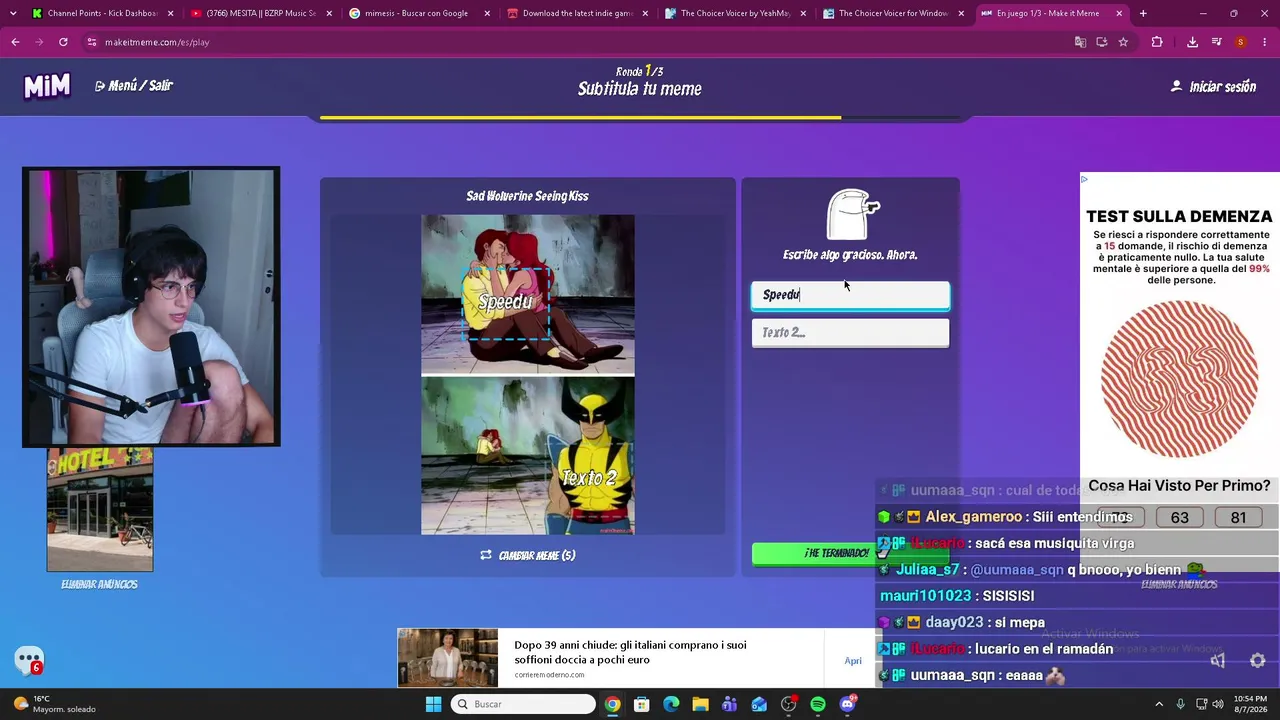1280x720 pixels.
Task: Open Google Chrome from the taskbar
Action: (x=612, y=704)
